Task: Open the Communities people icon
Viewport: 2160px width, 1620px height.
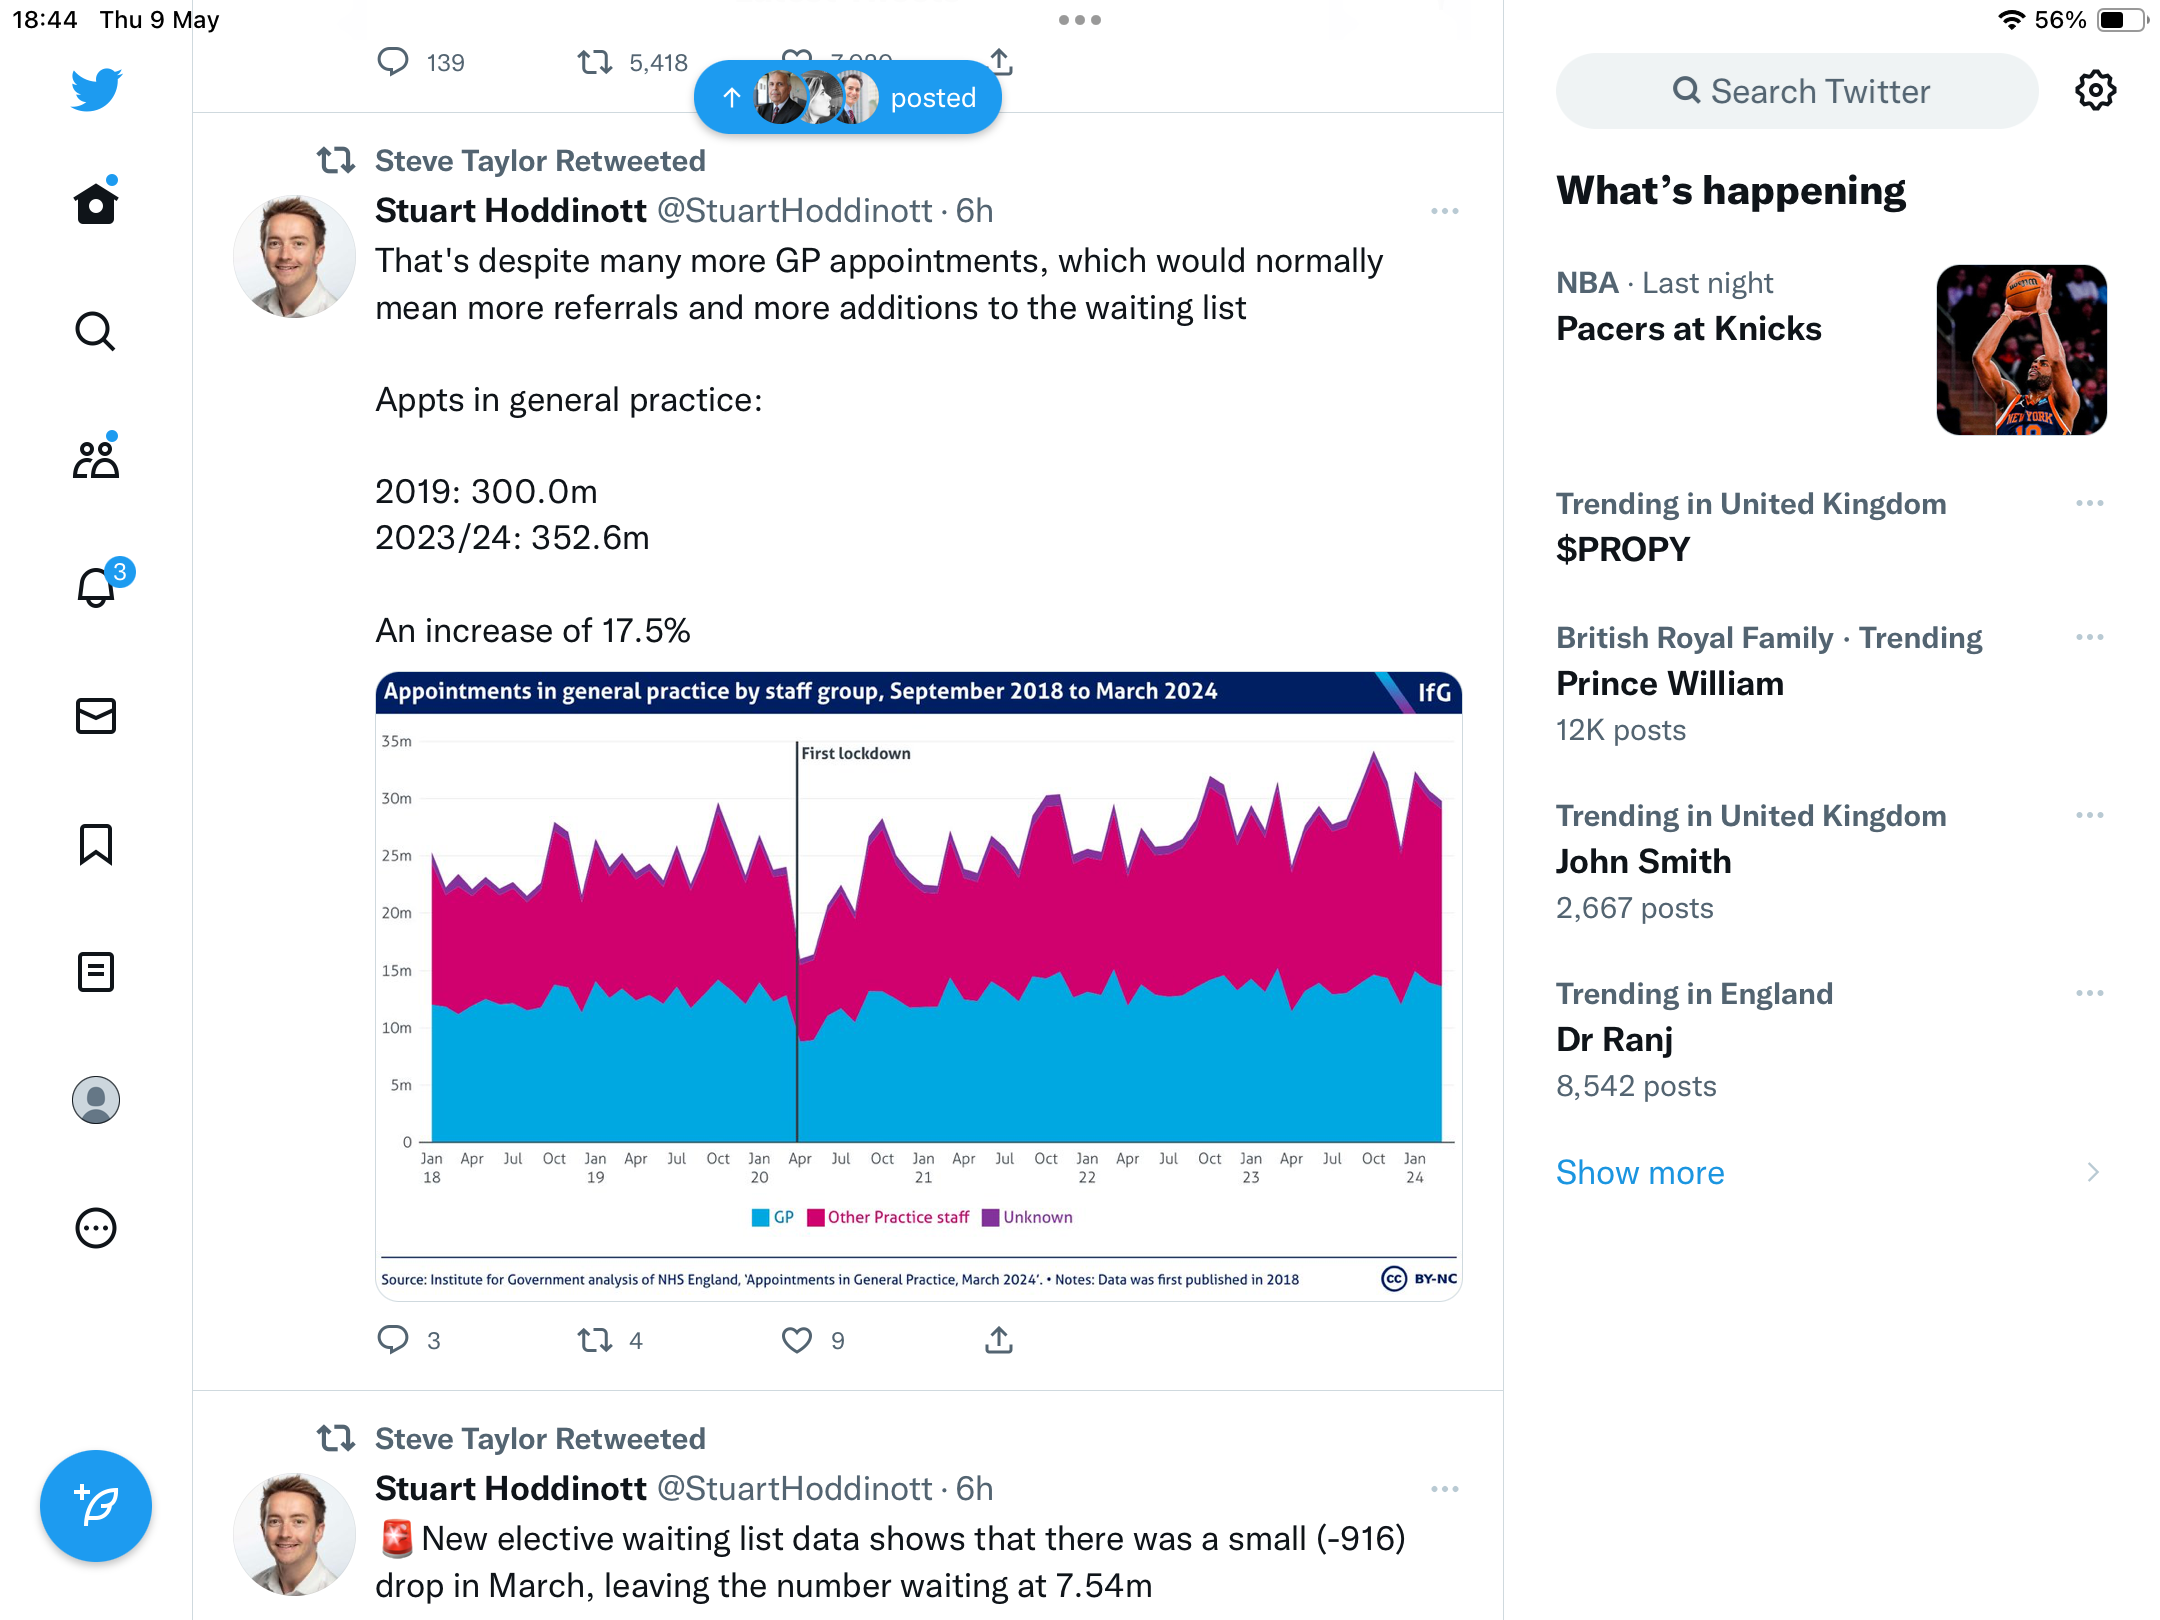Action: 96,458
